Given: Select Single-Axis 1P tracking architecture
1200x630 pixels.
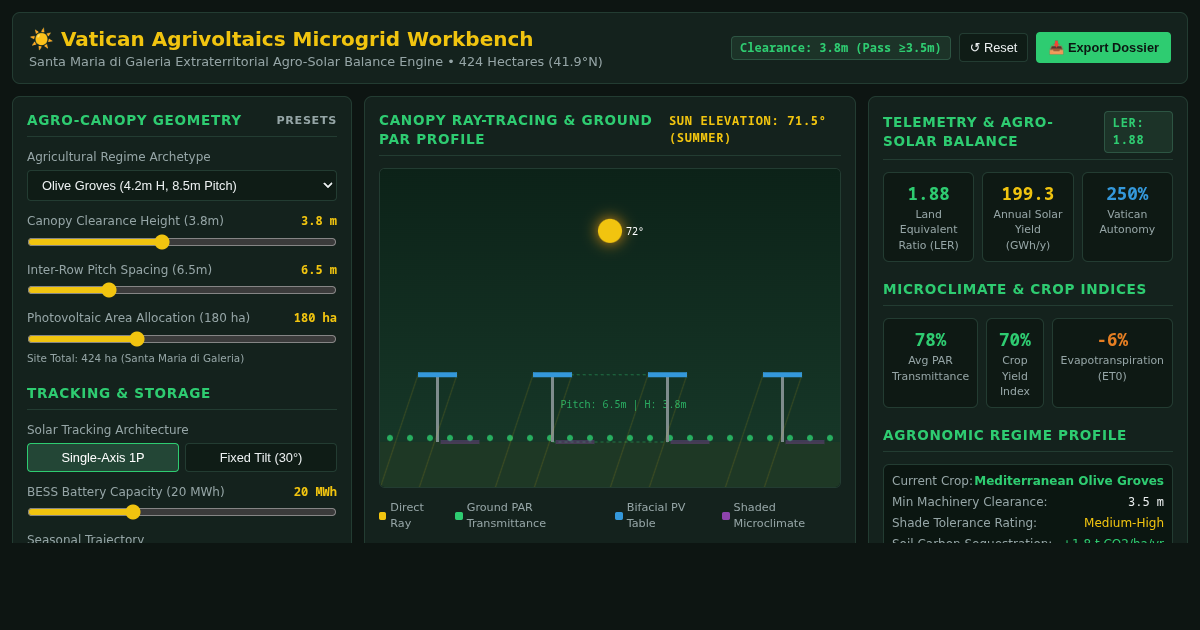Looking at the screenshot, I should [x=103, y=457].
